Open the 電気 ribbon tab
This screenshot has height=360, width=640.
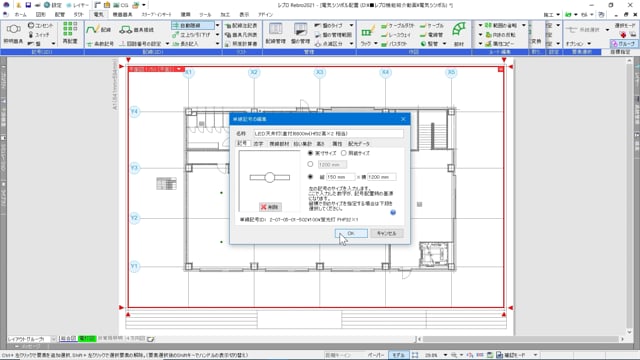98,14
